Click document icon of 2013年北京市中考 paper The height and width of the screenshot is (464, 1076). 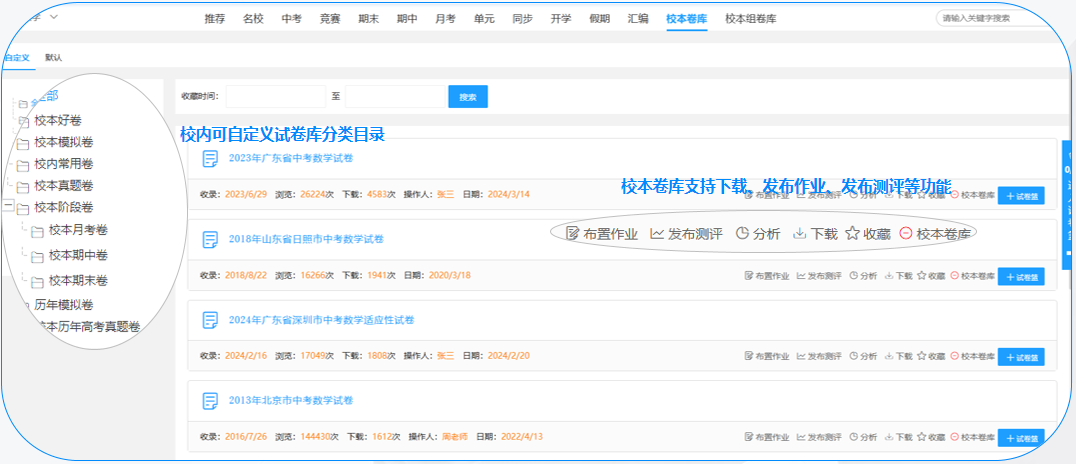pyautogui.click(x=210, y=400)
